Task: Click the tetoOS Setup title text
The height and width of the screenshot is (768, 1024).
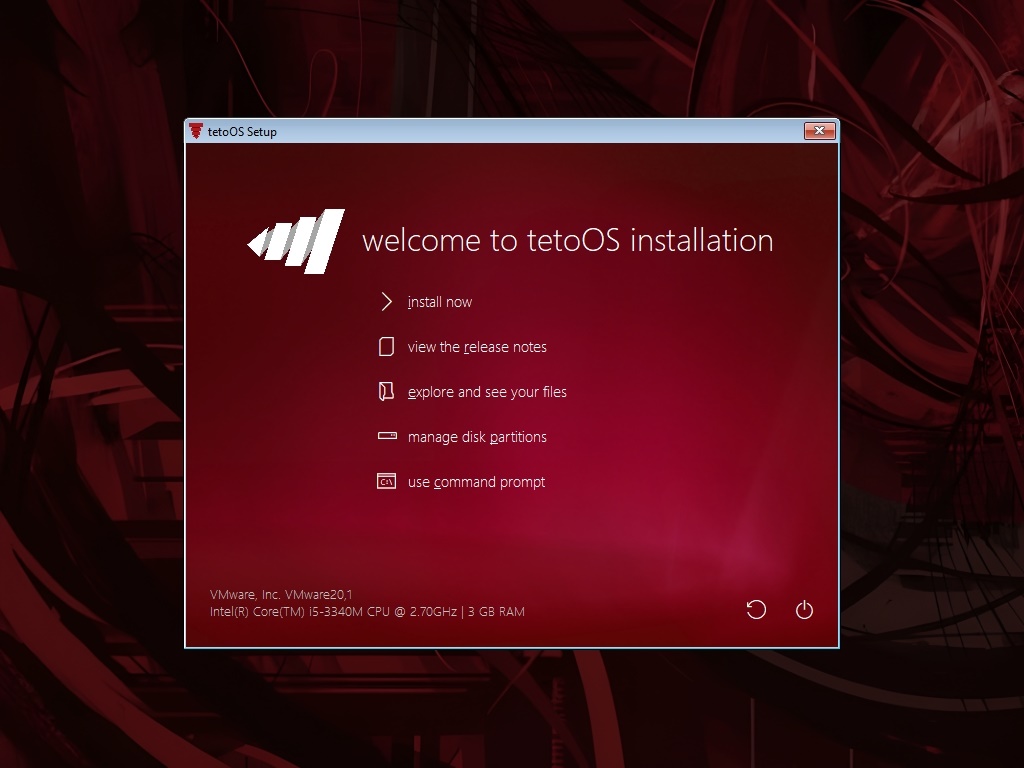Action: coord(242,132)
